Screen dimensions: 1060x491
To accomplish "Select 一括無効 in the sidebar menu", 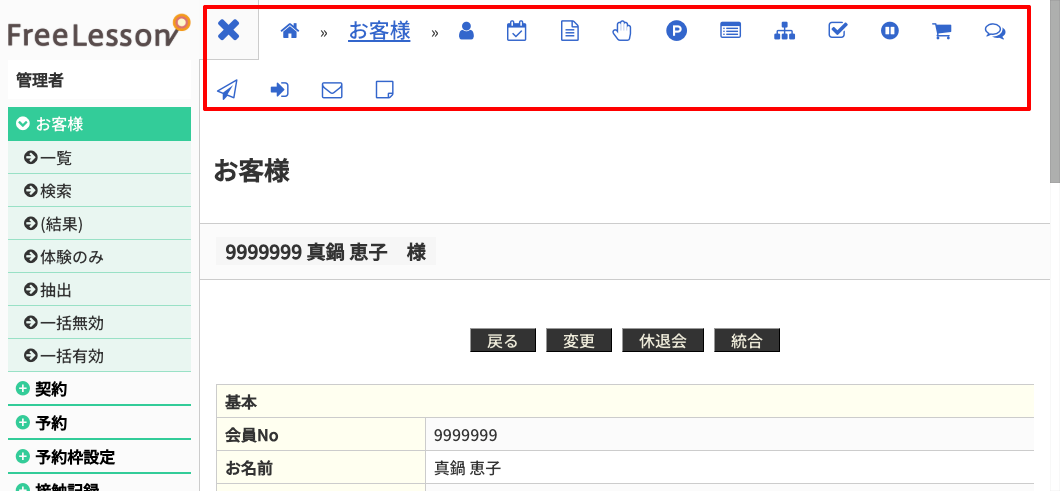I will [70, 323].
